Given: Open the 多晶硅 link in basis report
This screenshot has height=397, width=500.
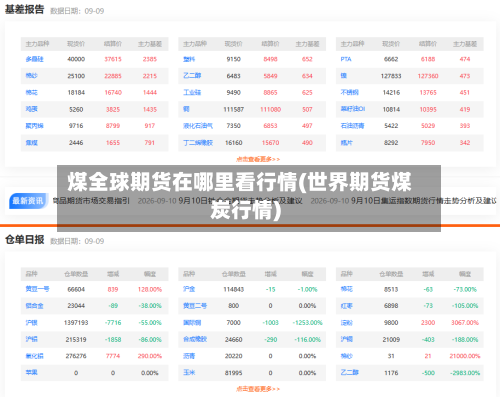Looking at the screenshot, I should [x=34, y=59].
